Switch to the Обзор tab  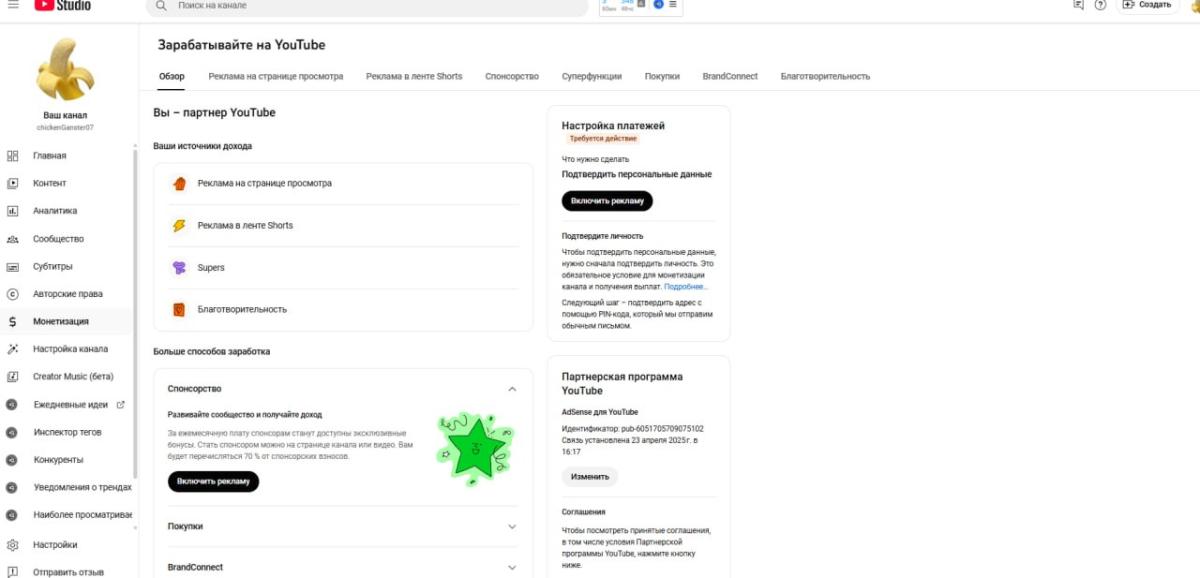click(172, 76)
